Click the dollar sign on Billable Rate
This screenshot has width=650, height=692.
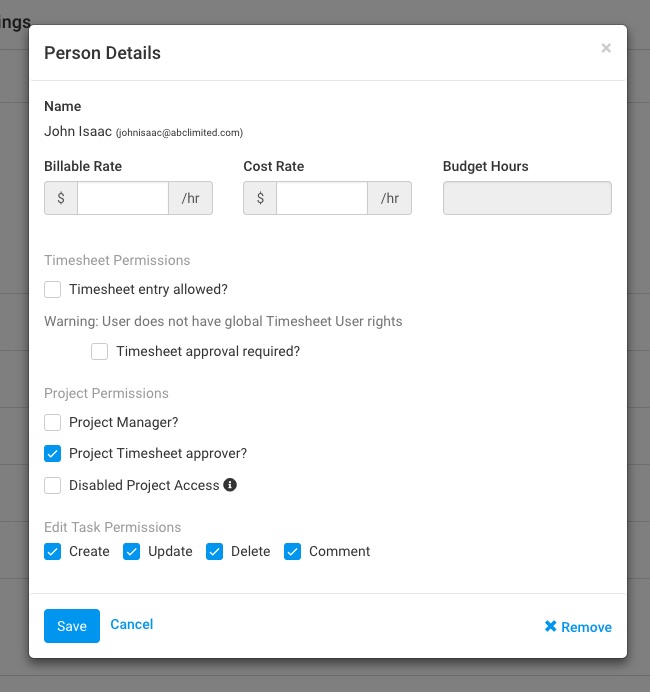pos(61,198)
